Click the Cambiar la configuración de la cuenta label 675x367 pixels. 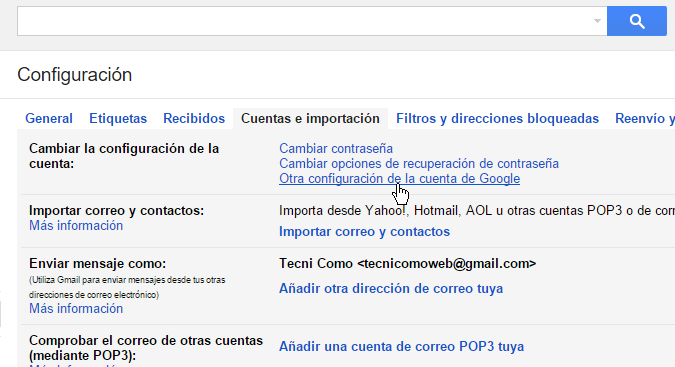[x=124, y=156]
